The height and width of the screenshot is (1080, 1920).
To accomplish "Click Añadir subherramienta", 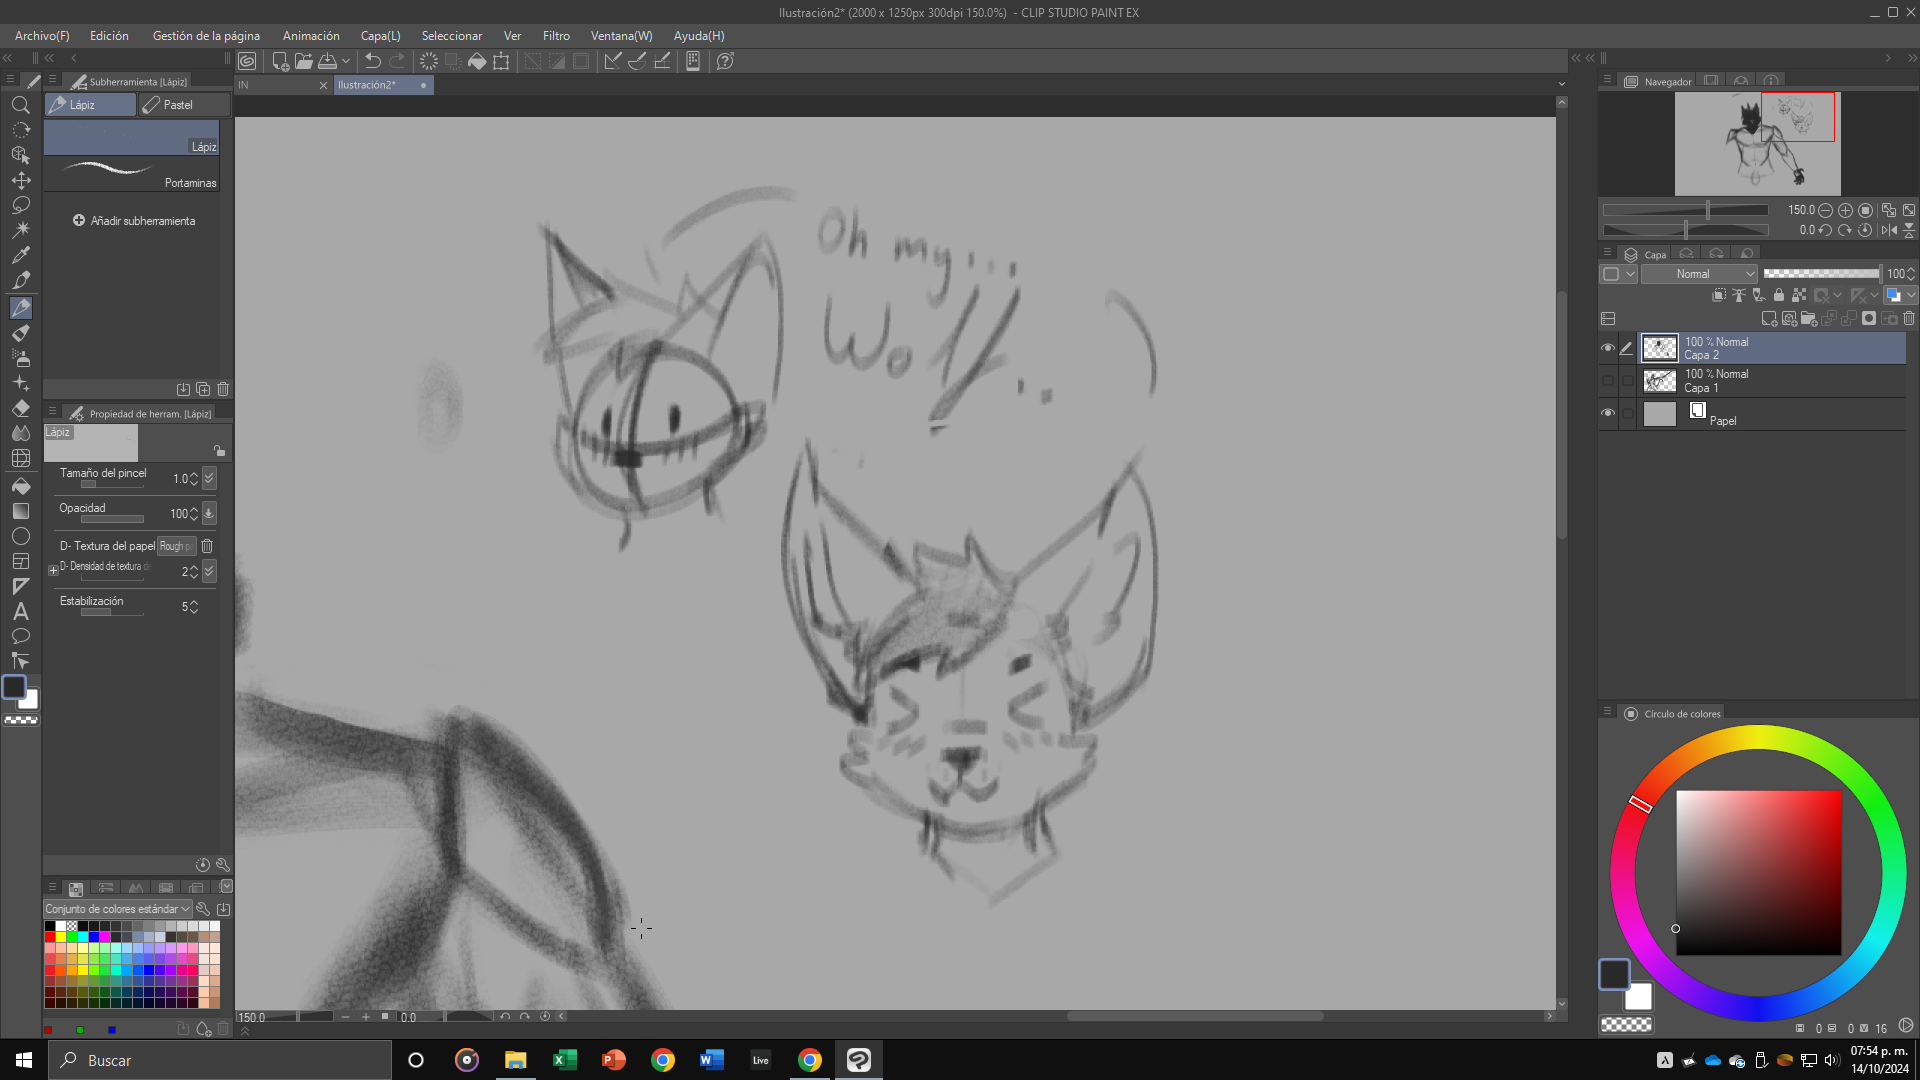I will (x=134, y=221).
